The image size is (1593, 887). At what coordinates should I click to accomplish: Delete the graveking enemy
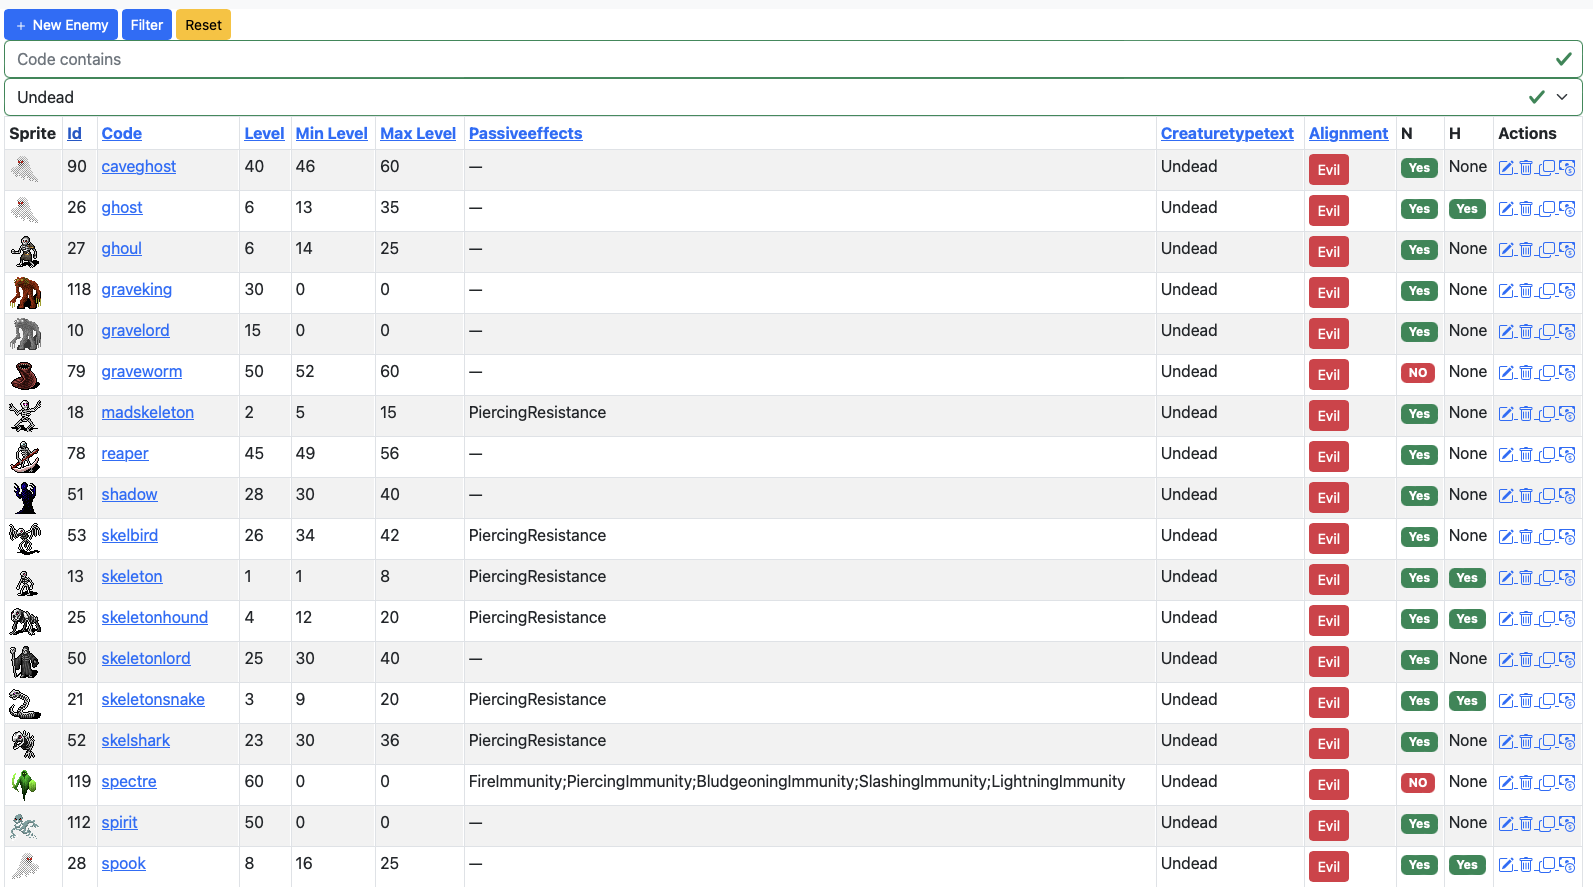pyautogui.click(x=1526, y=291)
